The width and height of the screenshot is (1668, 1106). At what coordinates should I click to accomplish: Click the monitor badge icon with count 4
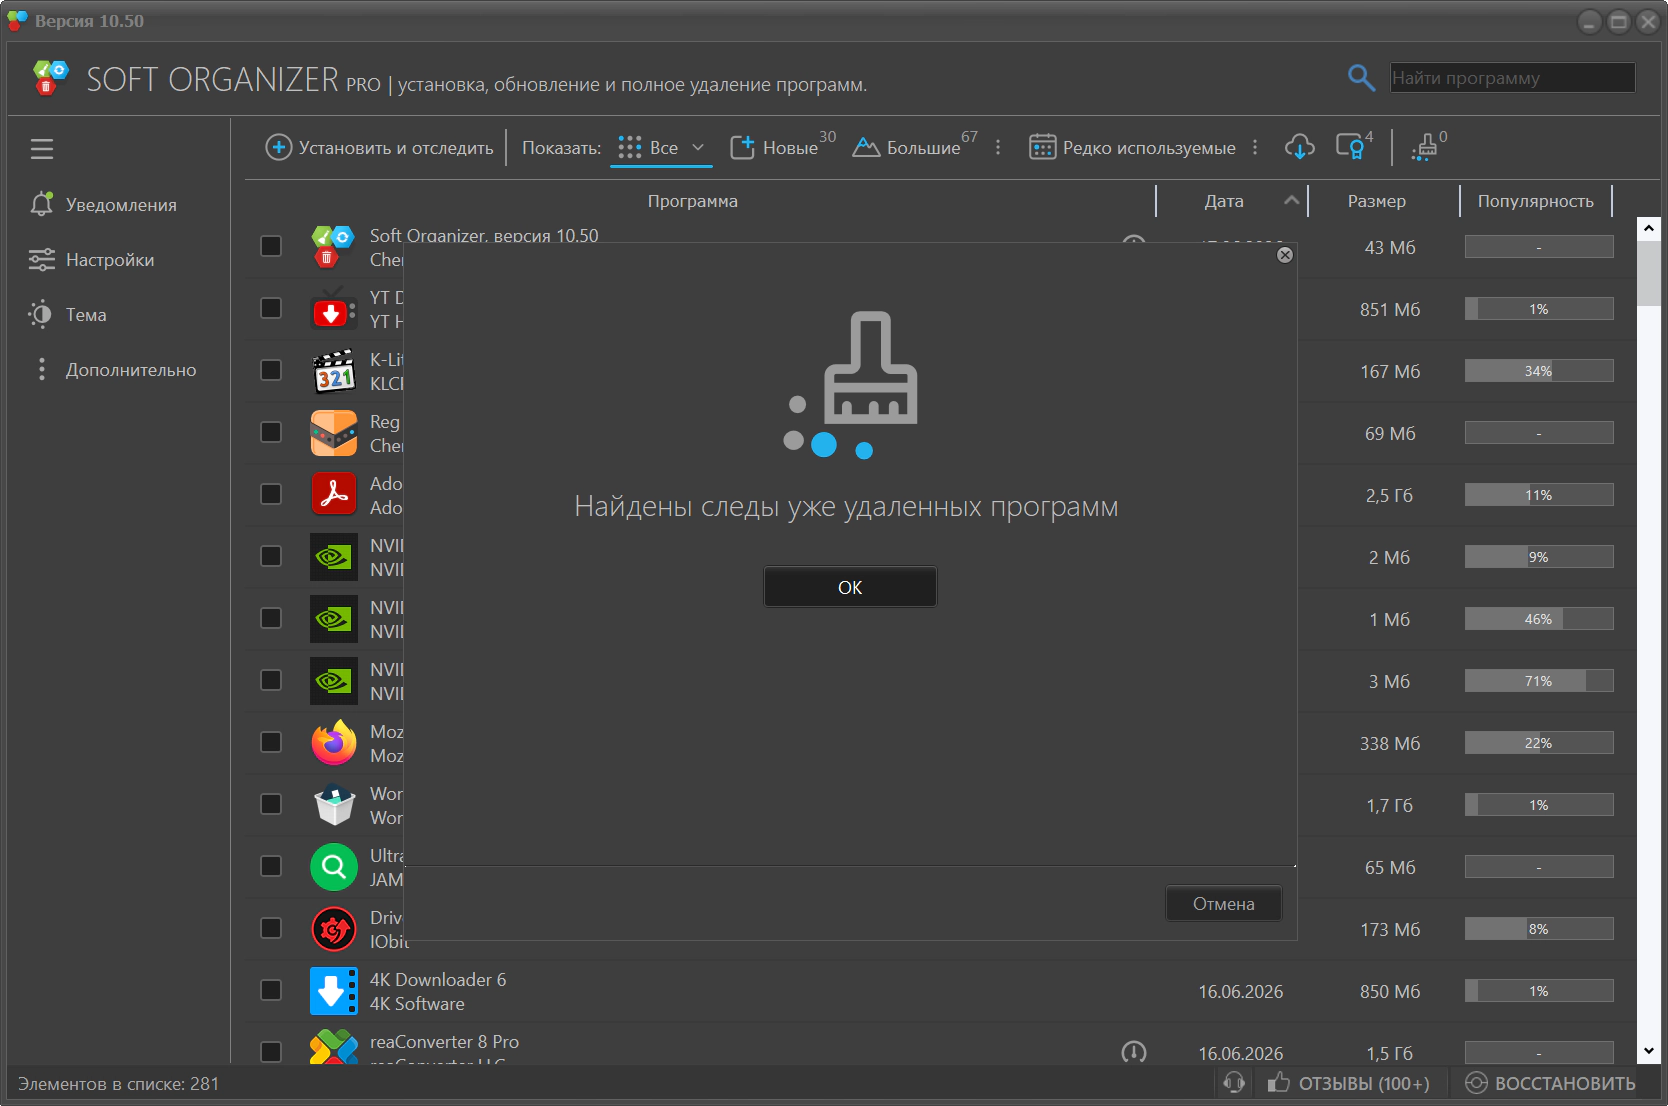click(1354, 147)
